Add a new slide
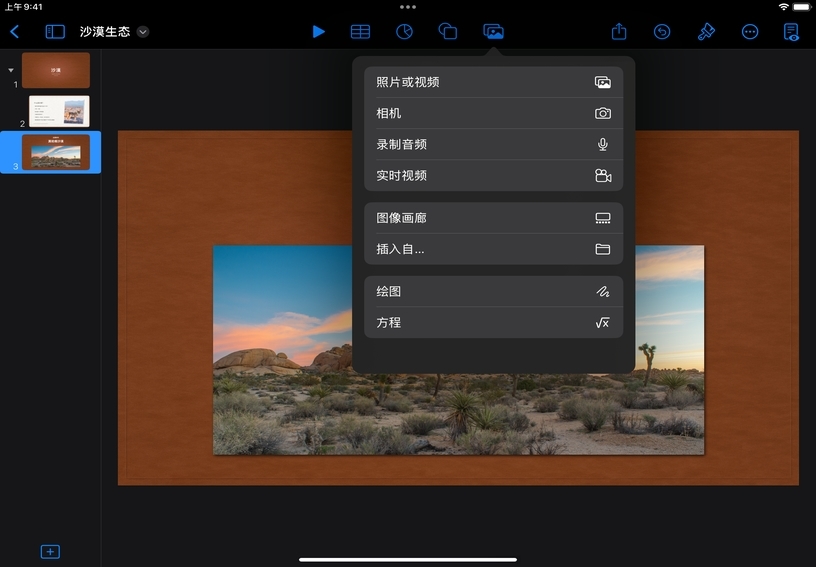Viewport: 816px width, 567px height. coord(50,552)
